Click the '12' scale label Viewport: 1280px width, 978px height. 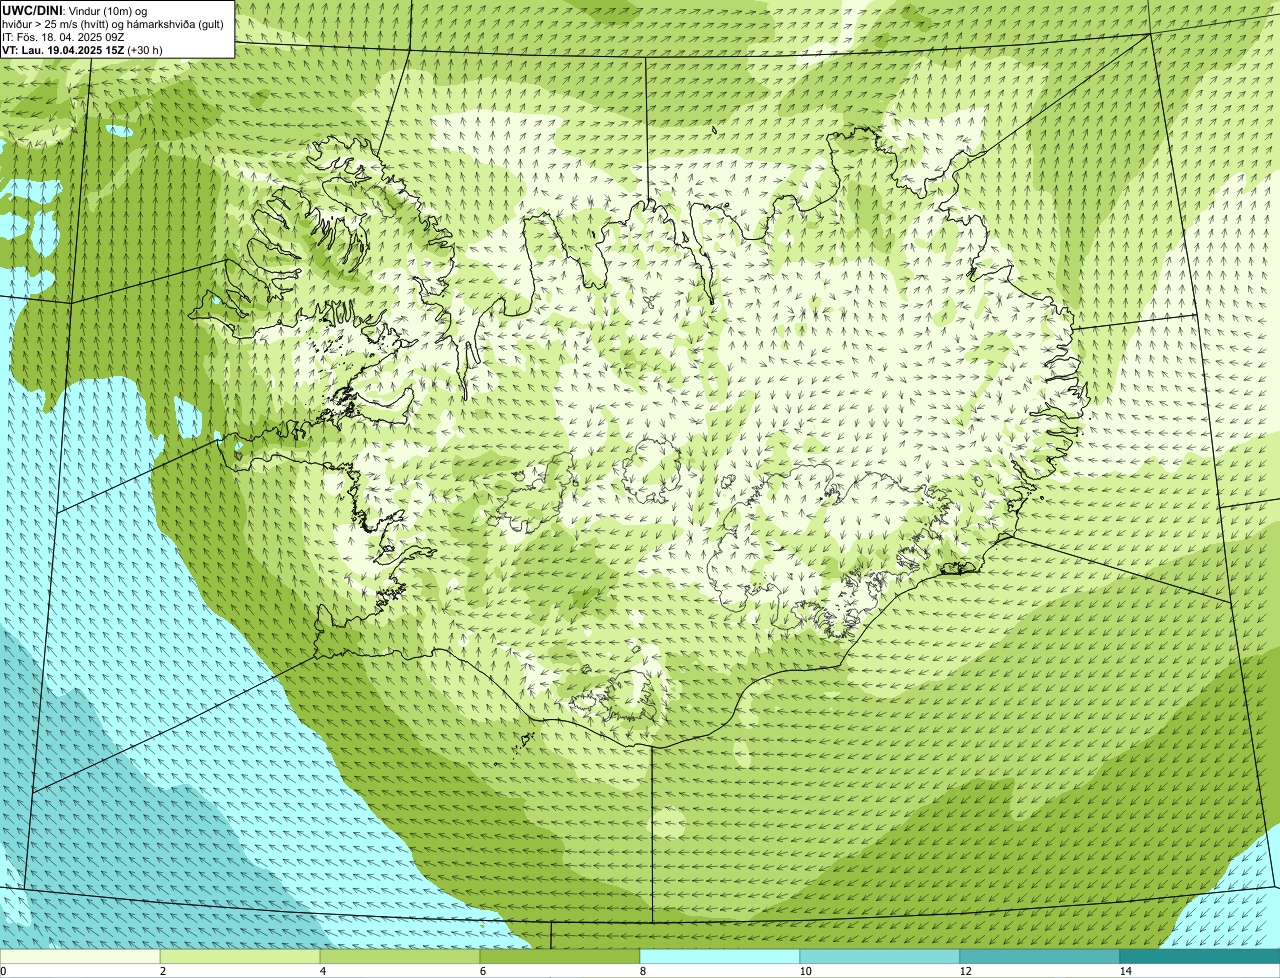(965, 971)
